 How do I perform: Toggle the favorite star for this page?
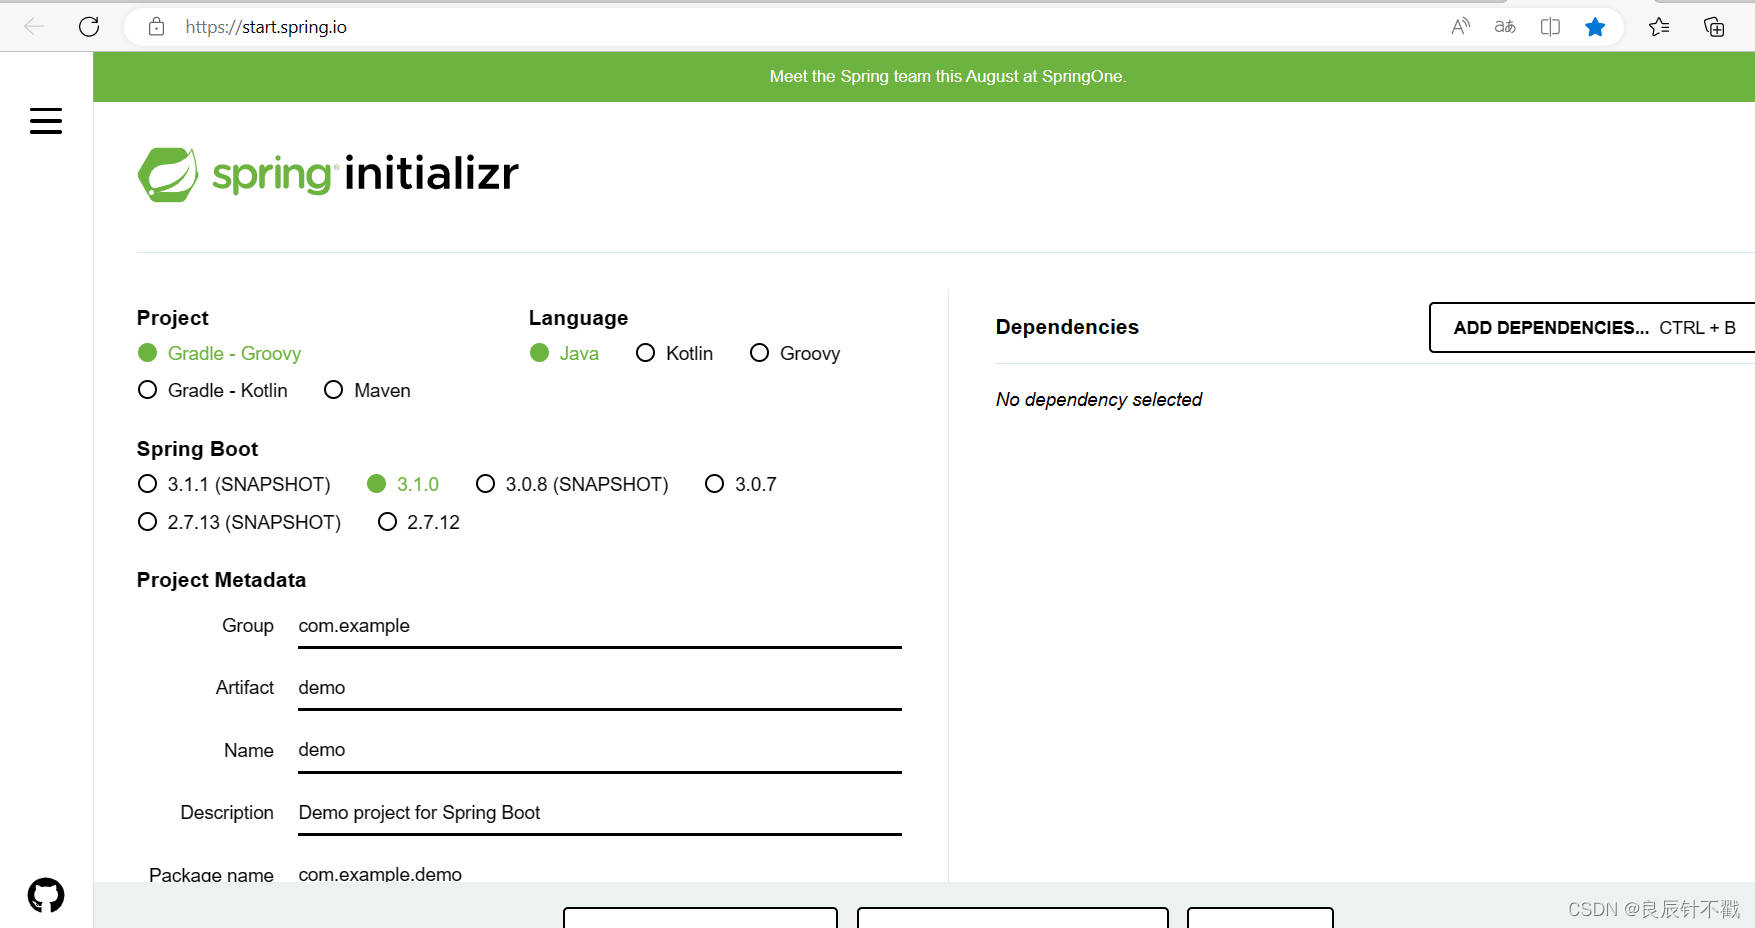[x=1595, y=27]
